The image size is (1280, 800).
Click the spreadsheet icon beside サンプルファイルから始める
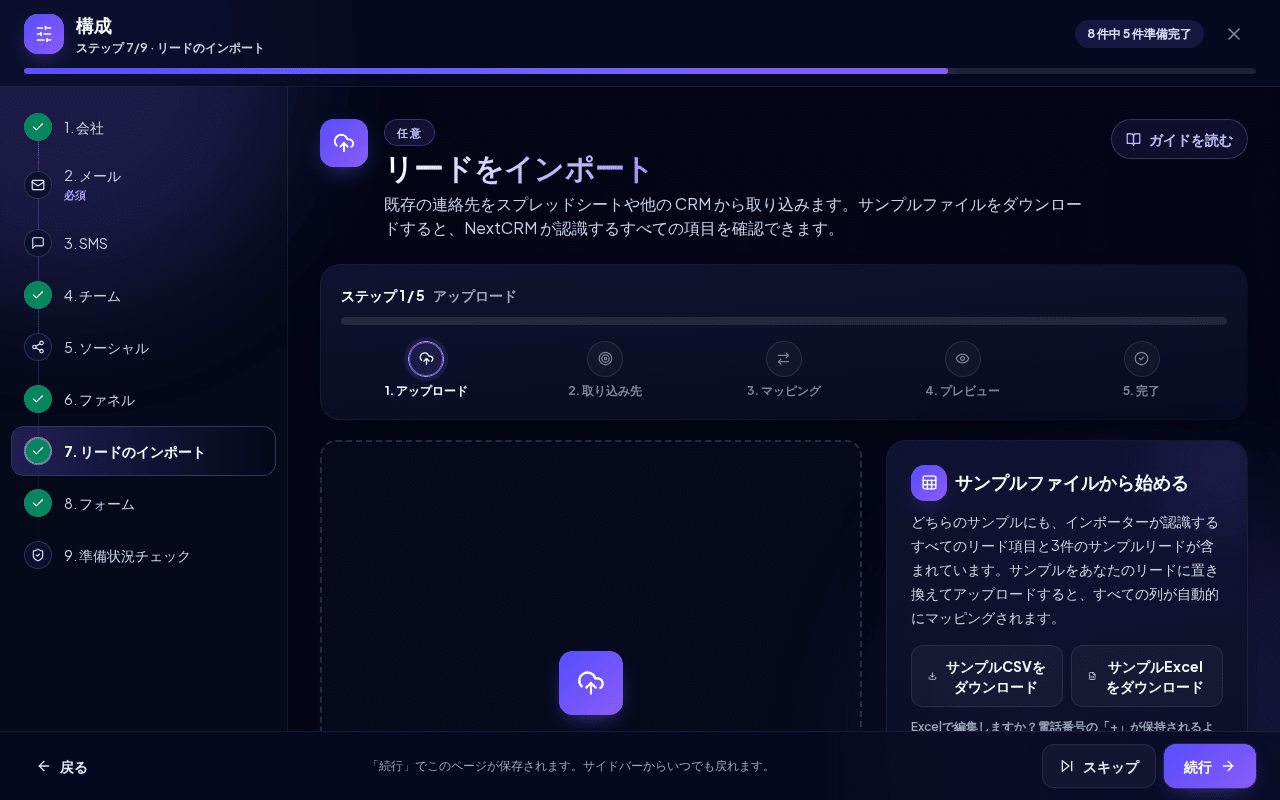pos(929,483)
